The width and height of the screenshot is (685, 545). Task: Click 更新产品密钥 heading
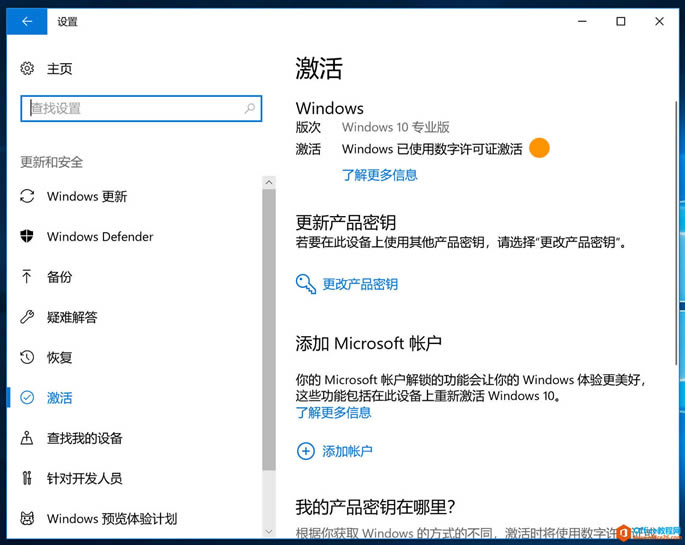click(x=346, y=223)
